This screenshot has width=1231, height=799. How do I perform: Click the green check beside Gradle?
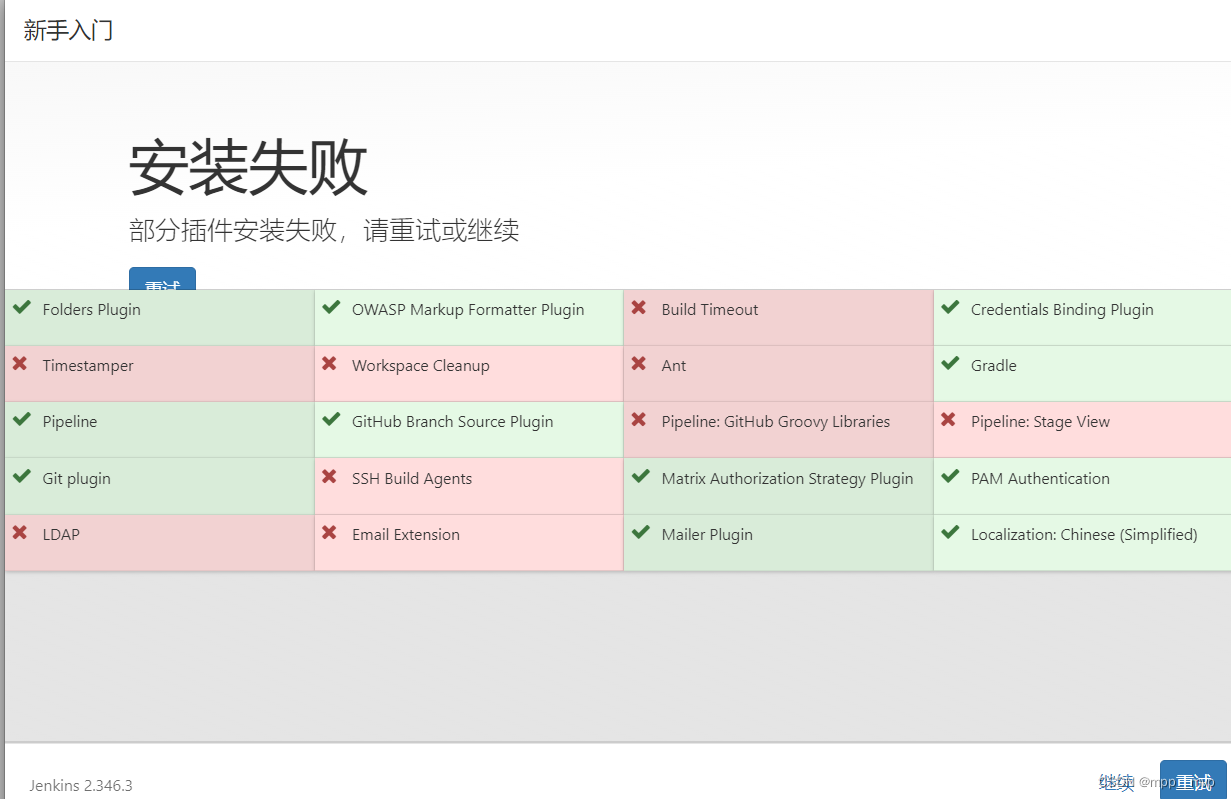(x=950, y=364)
